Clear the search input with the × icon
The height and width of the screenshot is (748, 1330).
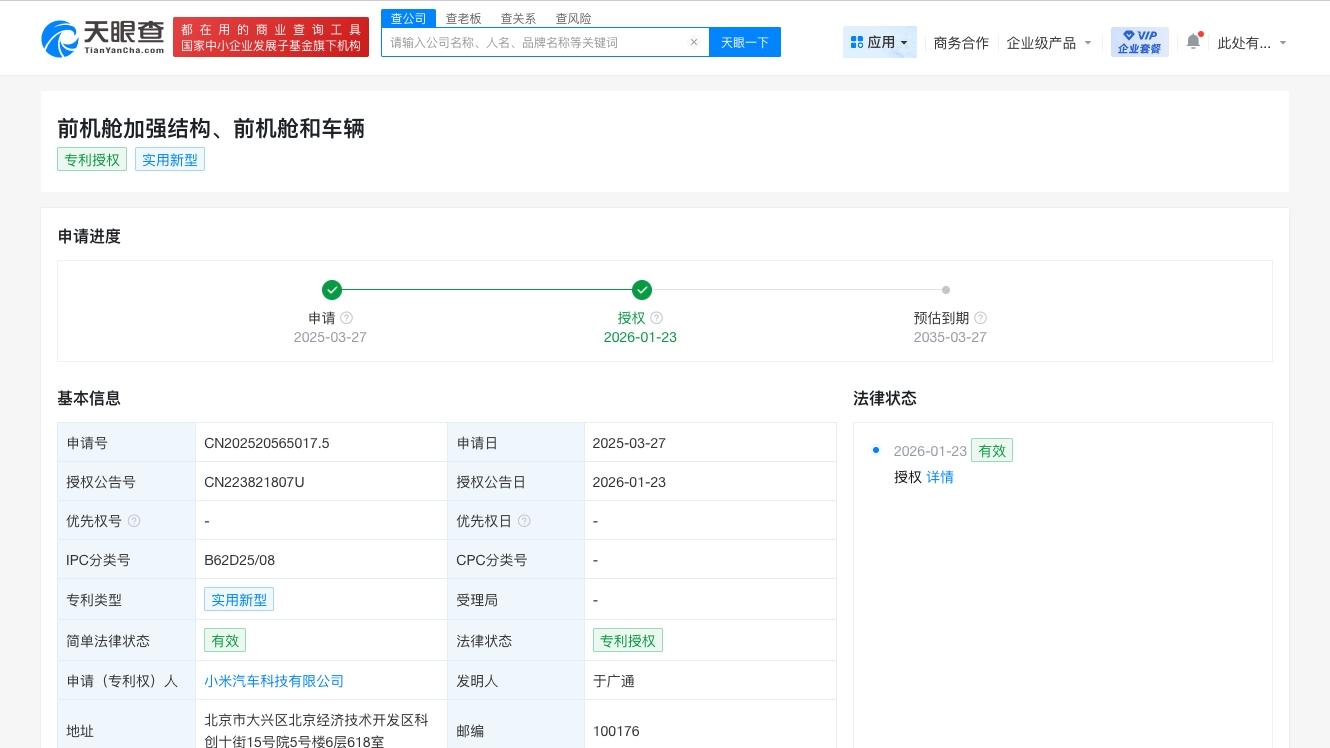(x=694, y=42)
